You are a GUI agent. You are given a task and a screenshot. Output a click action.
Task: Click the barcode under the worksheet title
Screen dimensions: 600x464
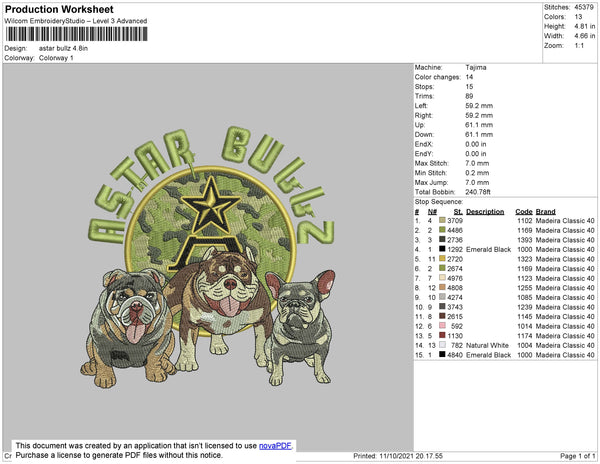(x=76, y=34)
